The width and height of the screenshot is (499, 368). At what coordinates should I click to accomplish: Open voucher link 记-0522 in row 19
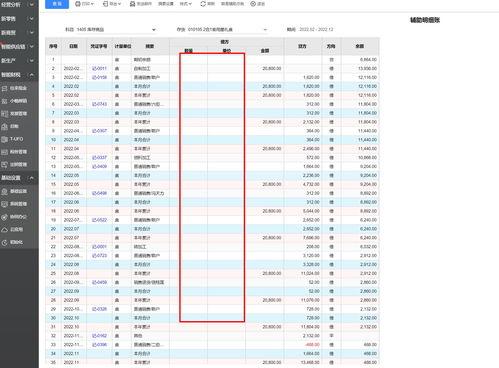coord(99,220)
